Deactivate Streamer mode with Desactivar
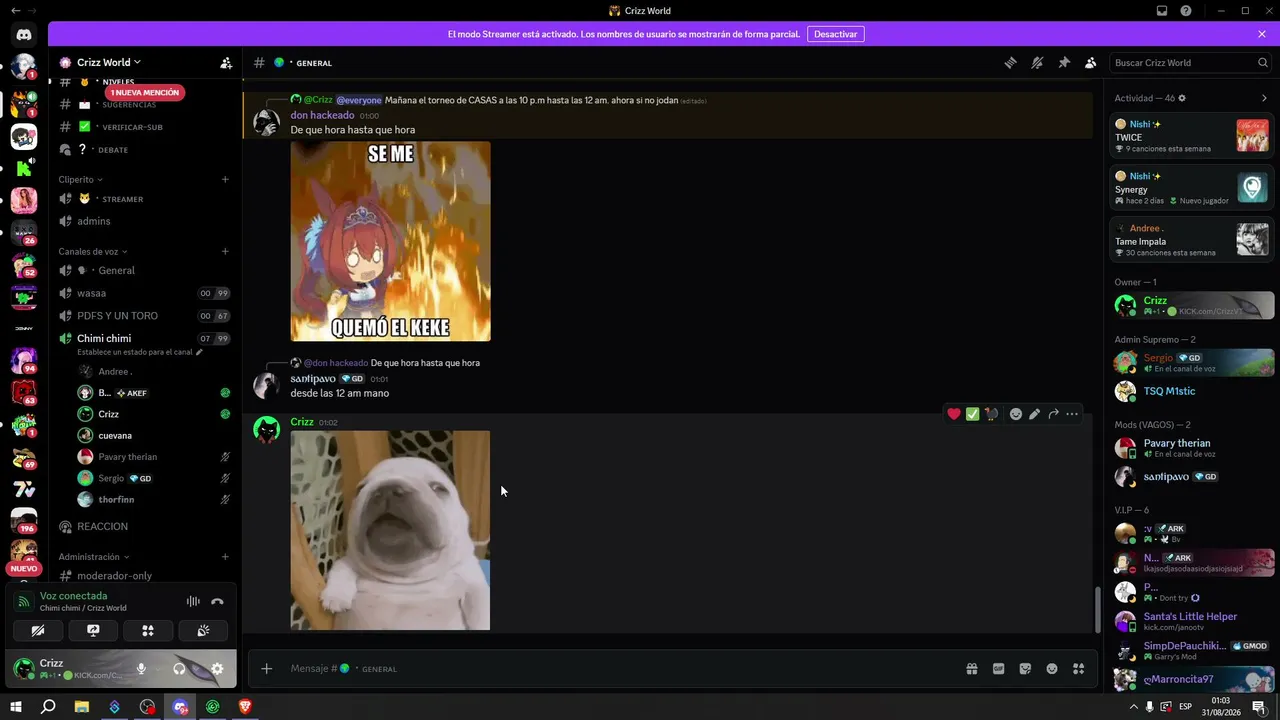The image size is (1280, 720). (x=835, y=34)
